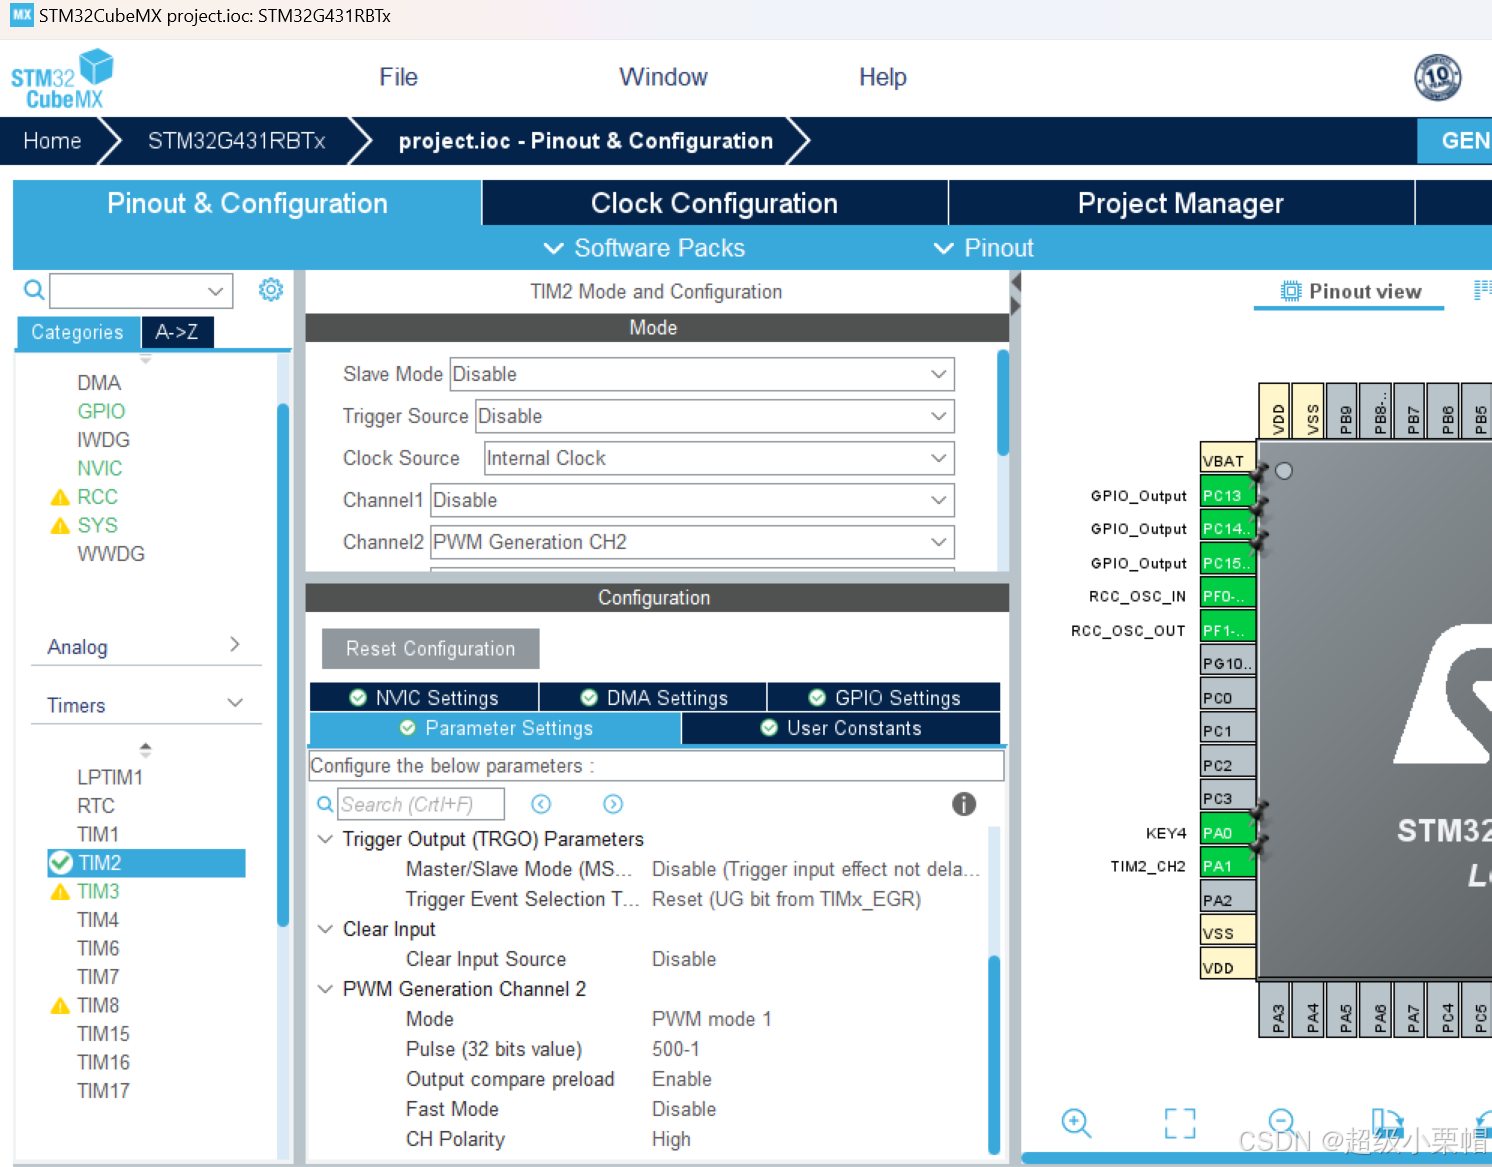This screenshot has height=1167, width=1492.
Task: Open the User Constants tab
Action: pos(841,728)
